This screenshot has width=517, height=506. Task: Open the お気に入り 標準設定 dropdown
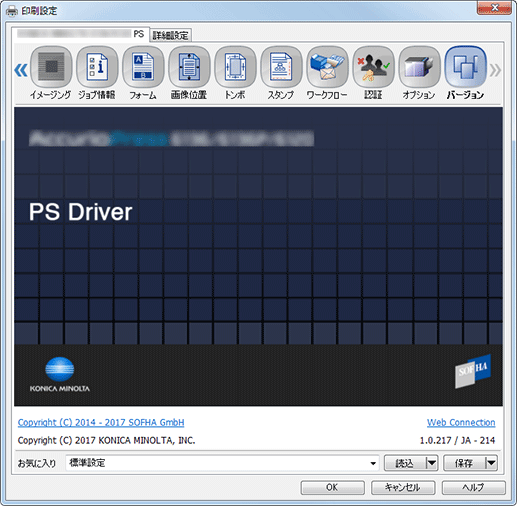point(222,463)
